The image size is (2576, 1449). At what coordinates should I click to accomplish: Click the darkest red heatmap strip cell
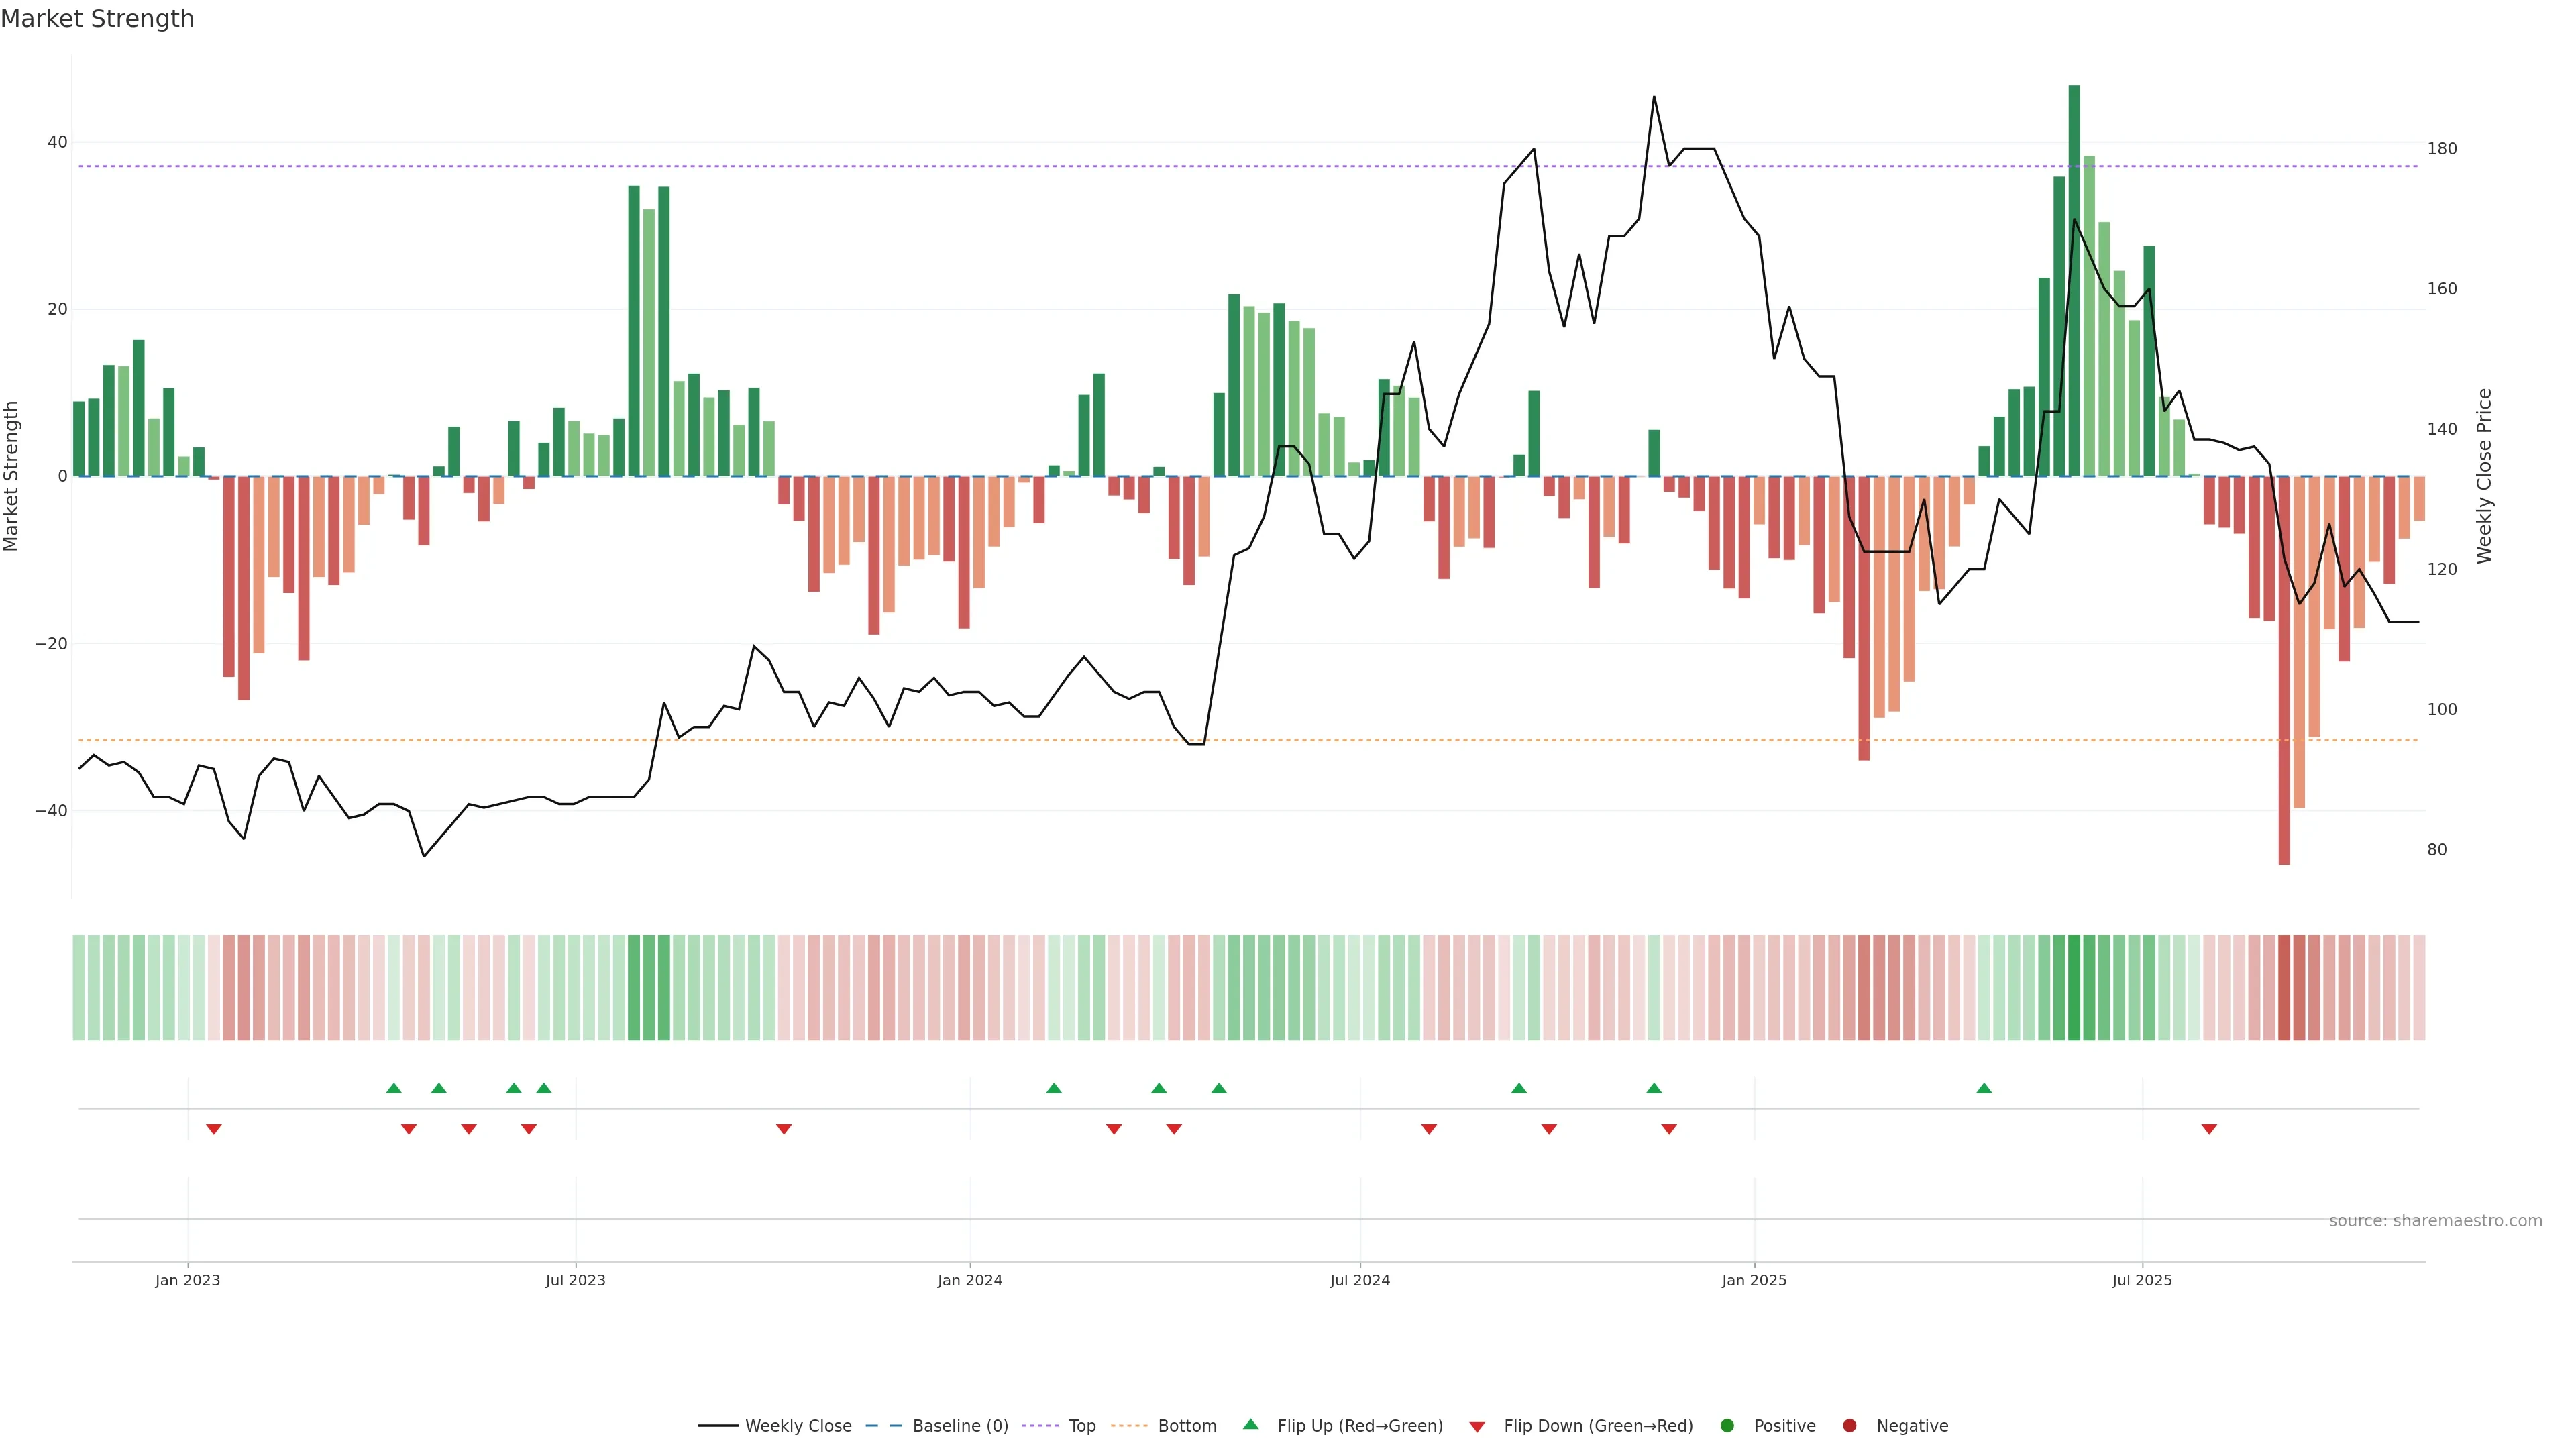coord(2284,987)
